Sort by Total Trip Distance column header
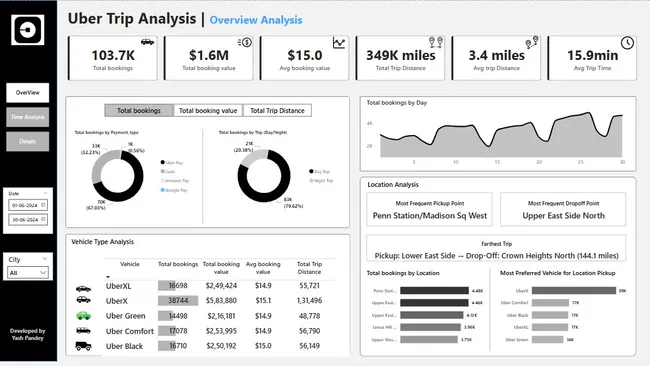Viewport: 650px width, 366px height. 309,268
